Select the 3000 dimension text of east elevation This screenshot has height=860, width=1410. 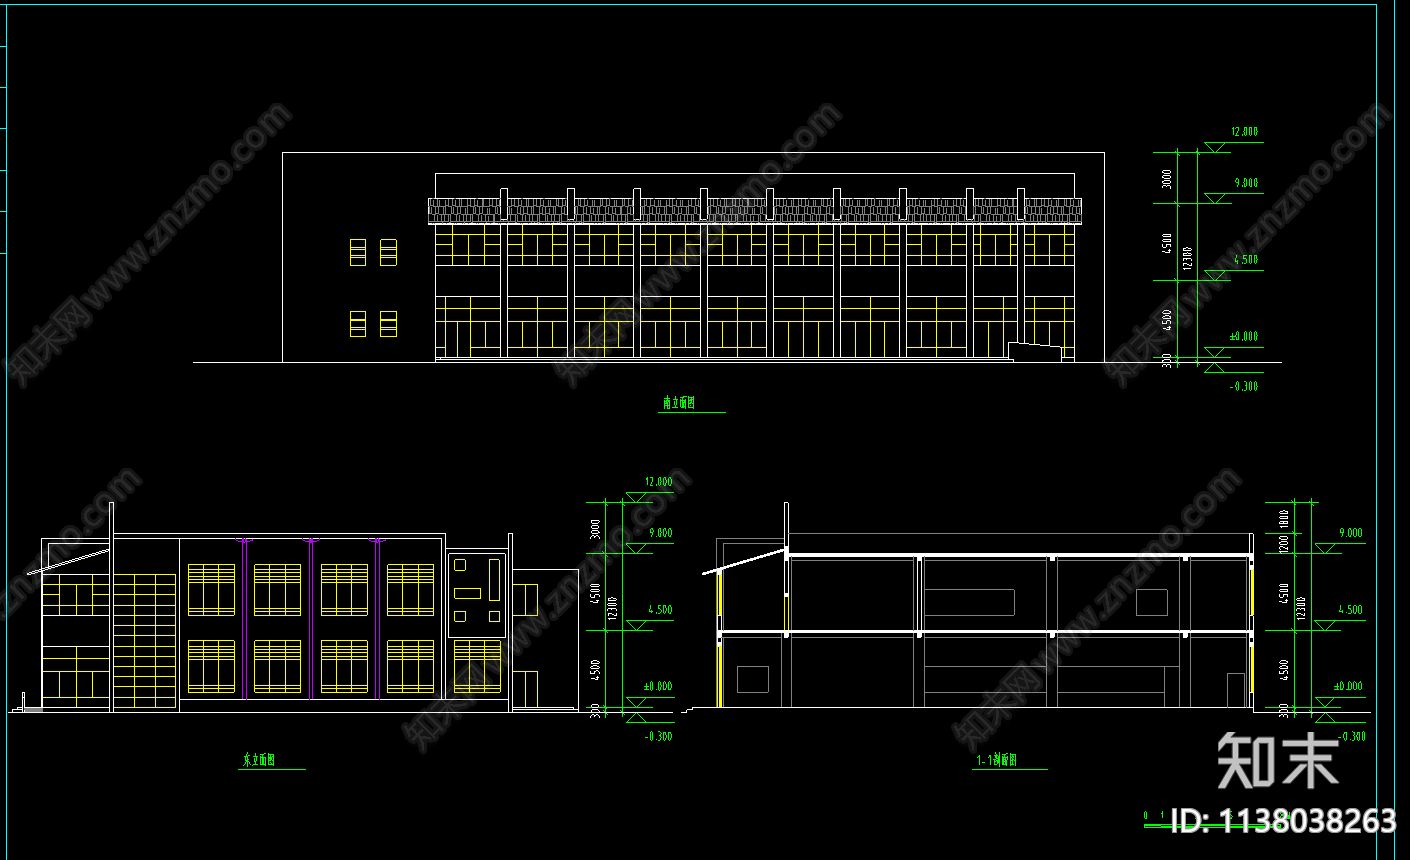pyautogui.click(x=596, y=528)
